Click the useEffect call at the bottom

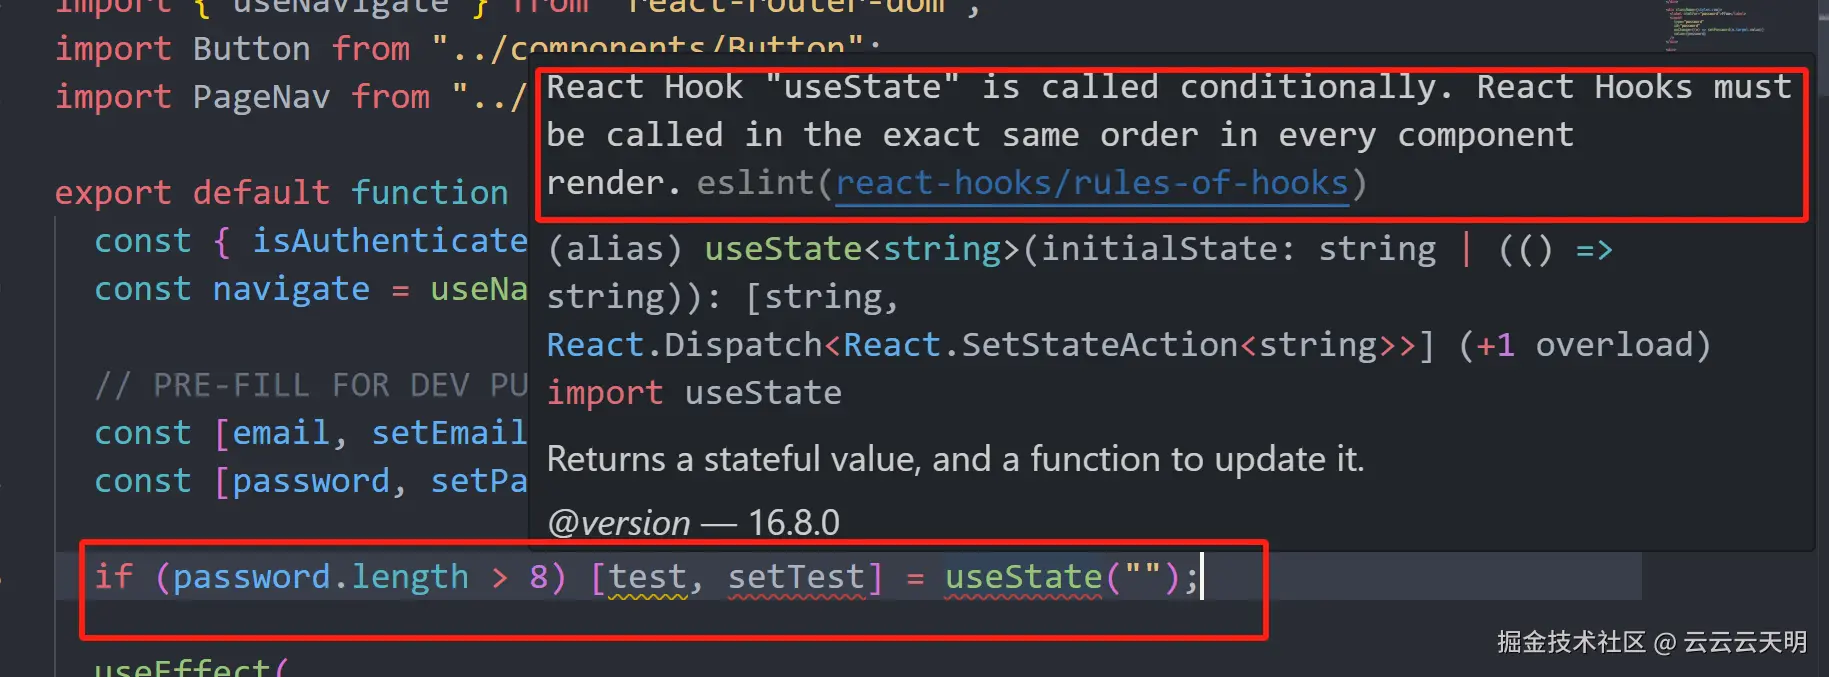[181, 667]
